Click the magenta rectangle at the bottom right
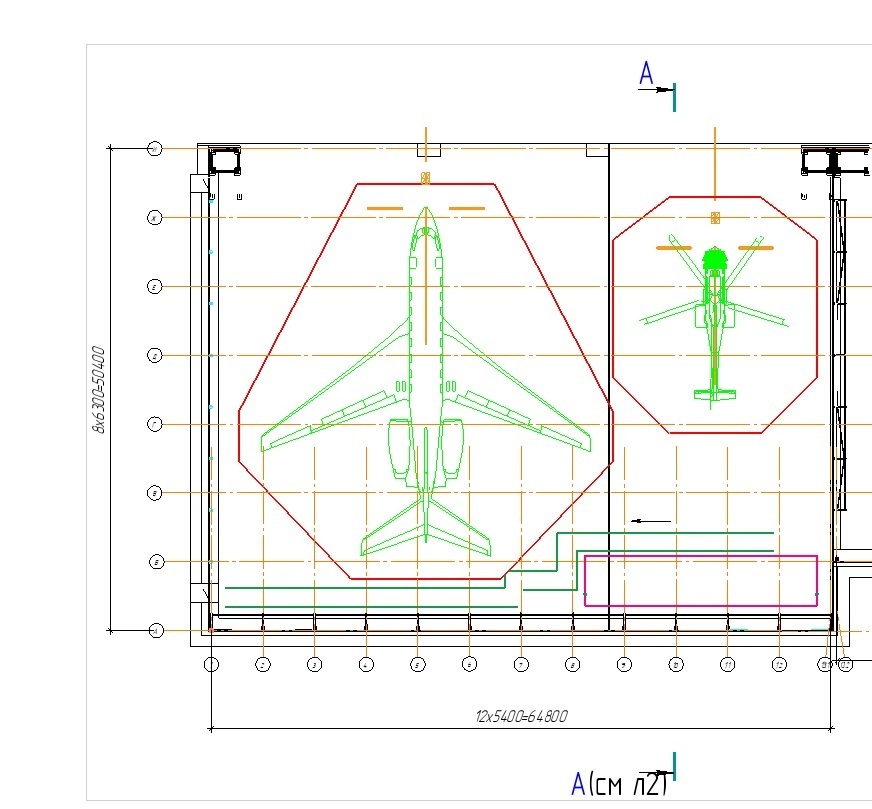872x809 pixels. pyautogui.click(x=701, y=580)
